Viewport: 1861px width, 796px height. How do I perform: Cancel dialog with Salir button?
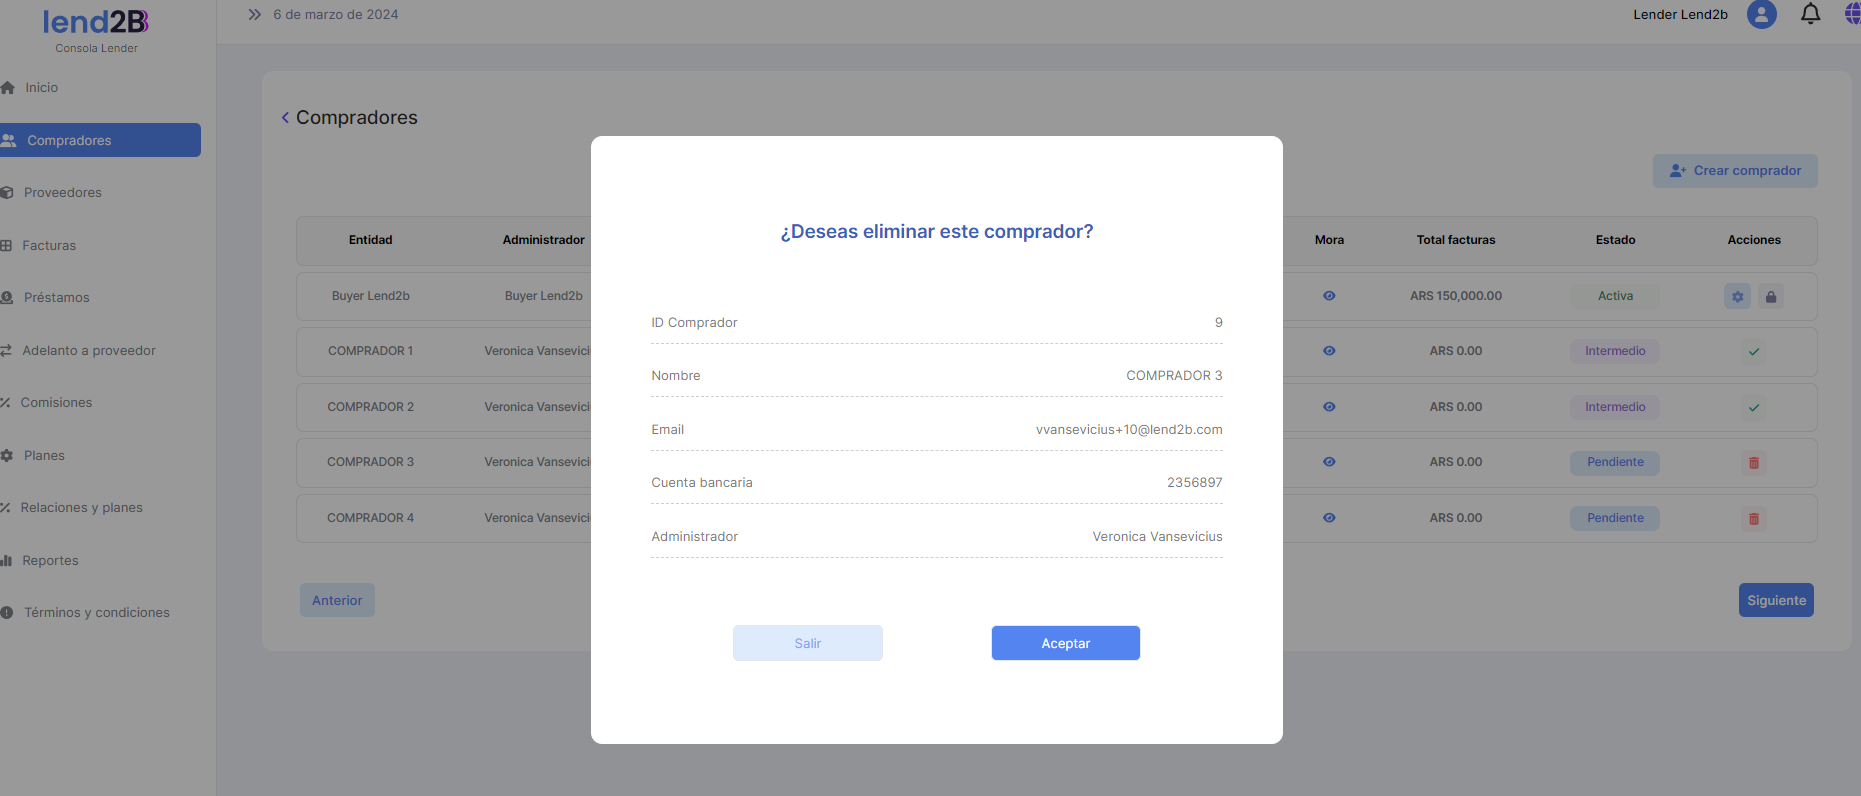click(x=807, y=643)
